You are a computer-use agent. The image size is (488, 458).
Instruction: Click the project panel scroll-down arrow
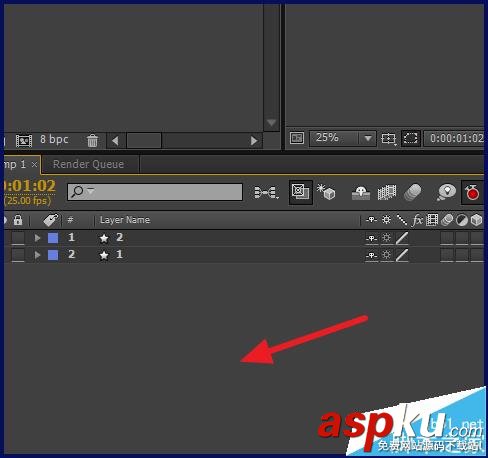point(271,123)
